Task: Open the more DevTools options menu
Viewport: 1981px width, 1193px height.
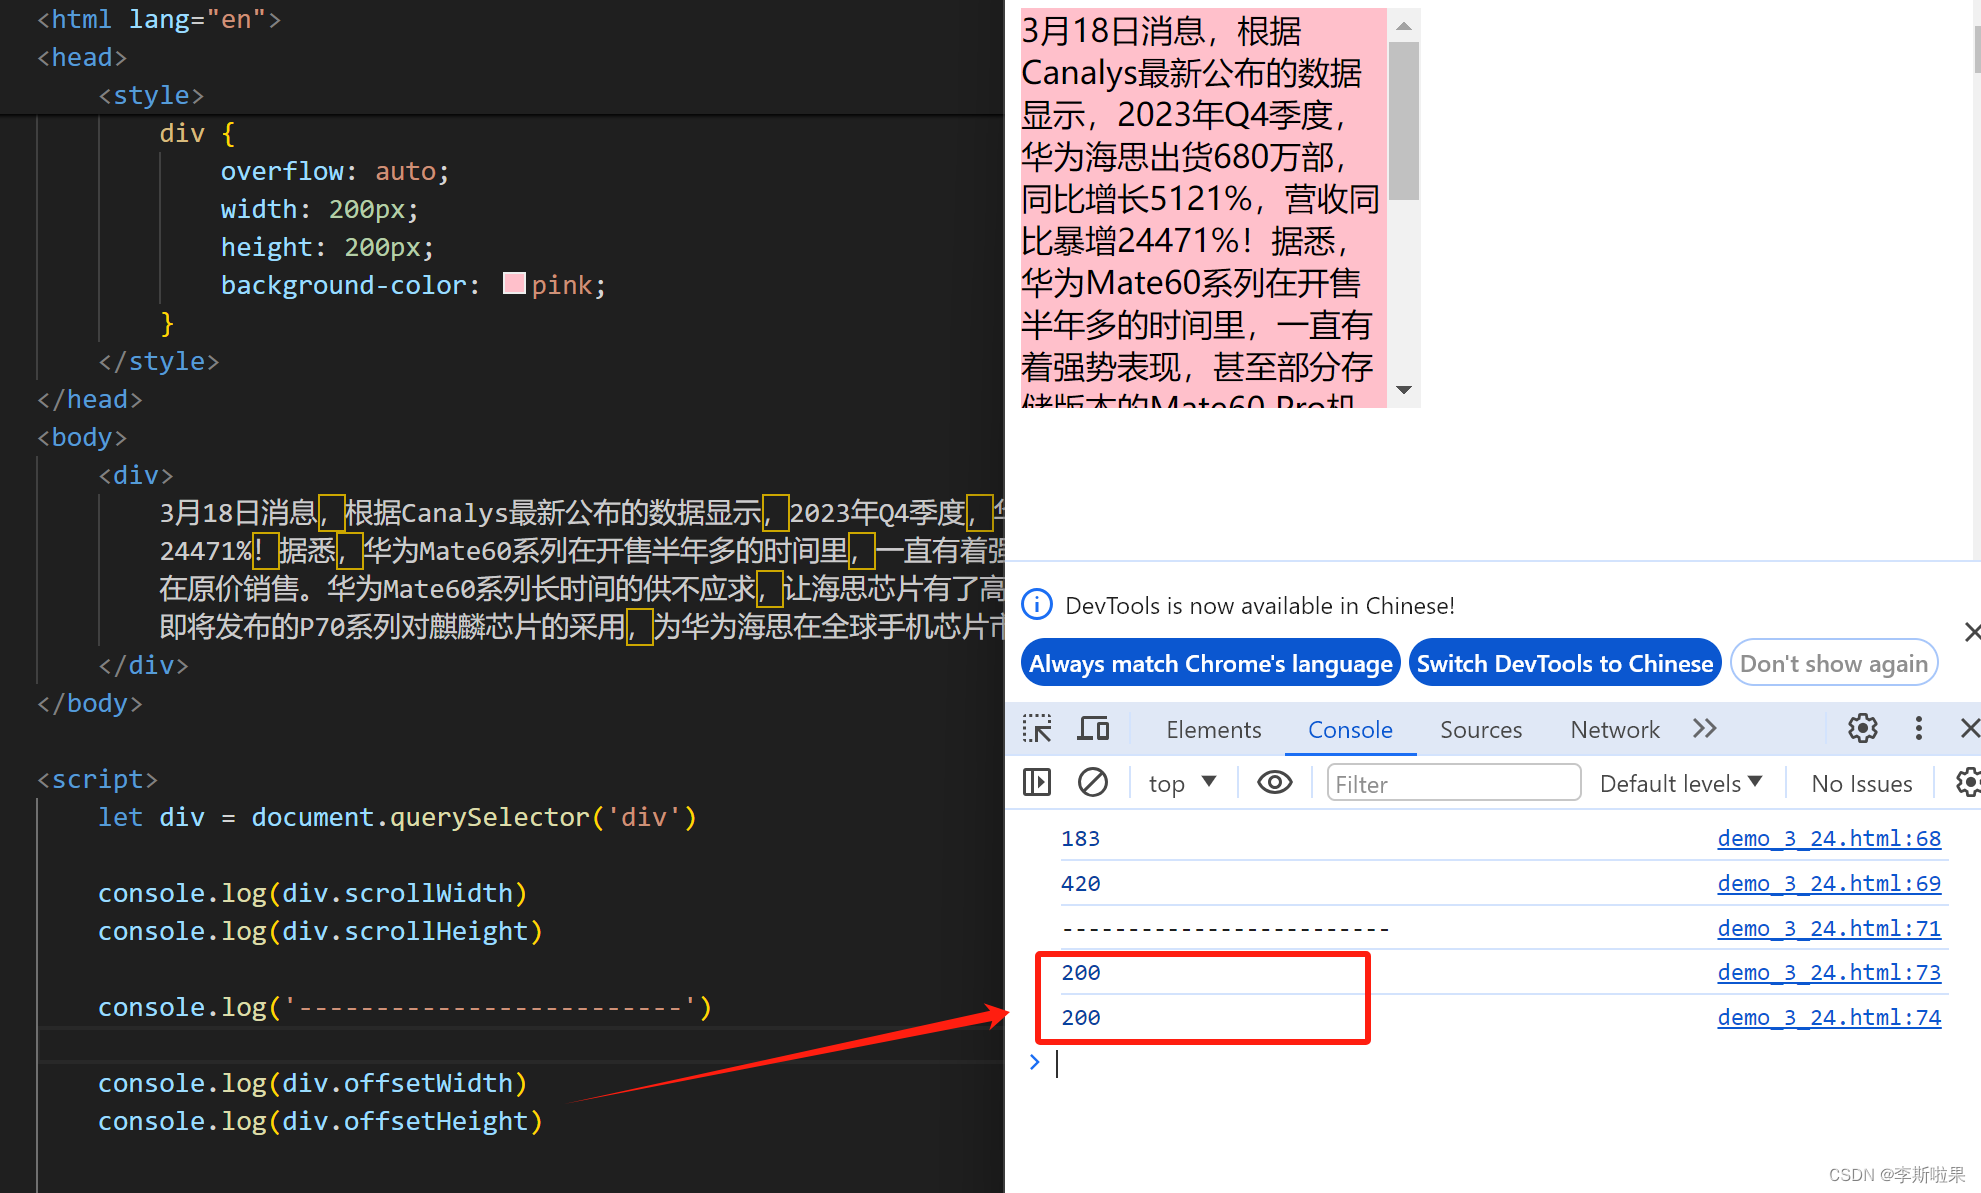Action: click(x=1918, y=728)
